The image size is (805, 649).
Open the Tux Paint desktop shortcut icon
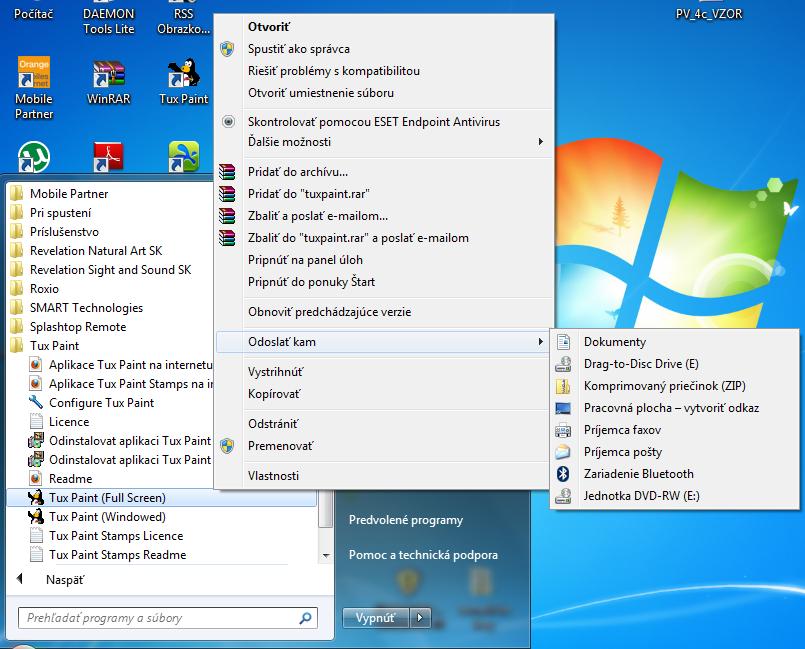click(x=184, y=73)
